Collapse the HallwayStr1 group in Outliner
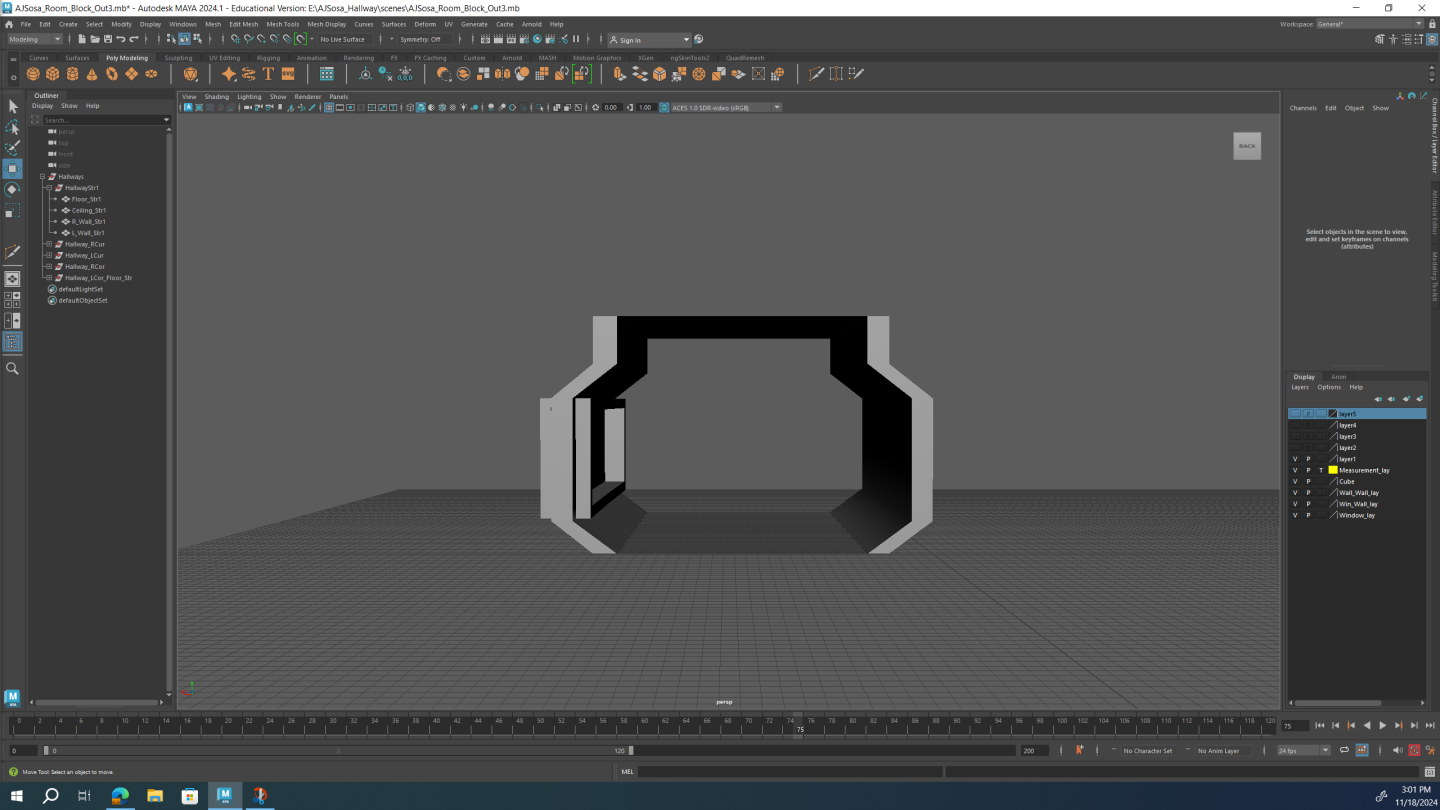This screenshot has width=1440, height=810. [x=48, y=188]
